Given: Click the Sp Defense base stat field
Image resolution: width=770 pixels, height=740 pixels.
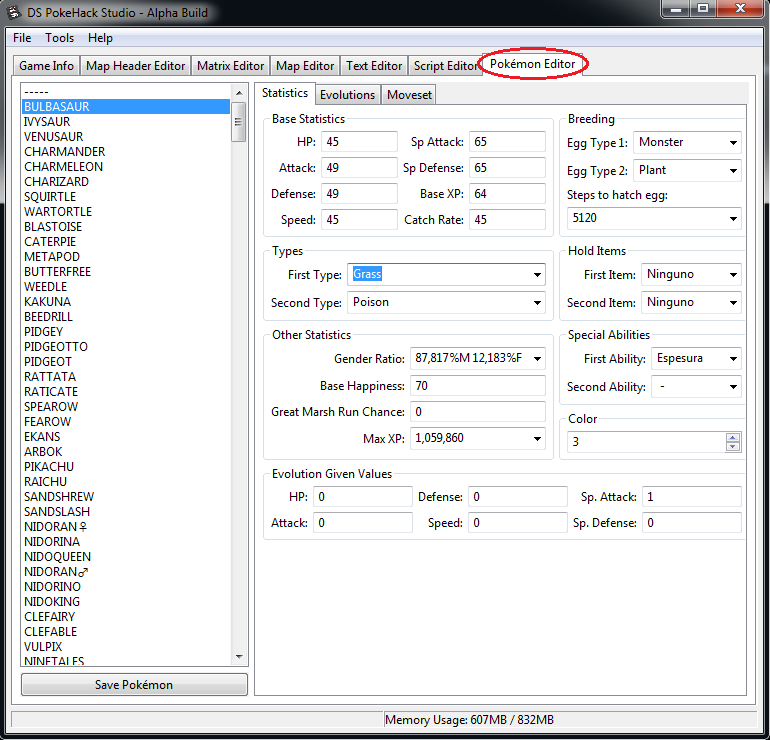Looking at the screenshot, I should click(x=507, y=167).
